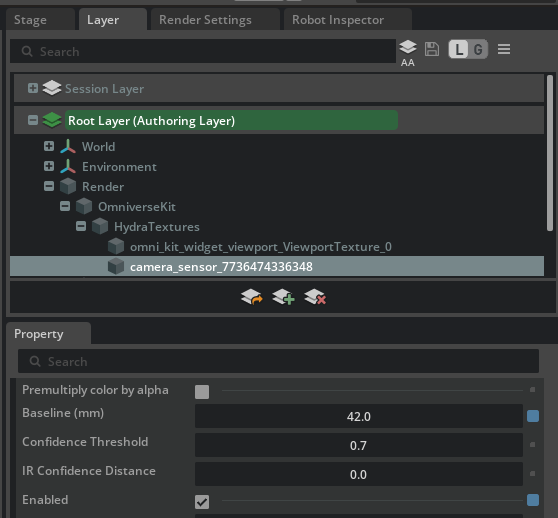Click the layer tree vertical scrollbar
Image resolution: width=558 pixels, height=518 pixels.
click(550, 153)
